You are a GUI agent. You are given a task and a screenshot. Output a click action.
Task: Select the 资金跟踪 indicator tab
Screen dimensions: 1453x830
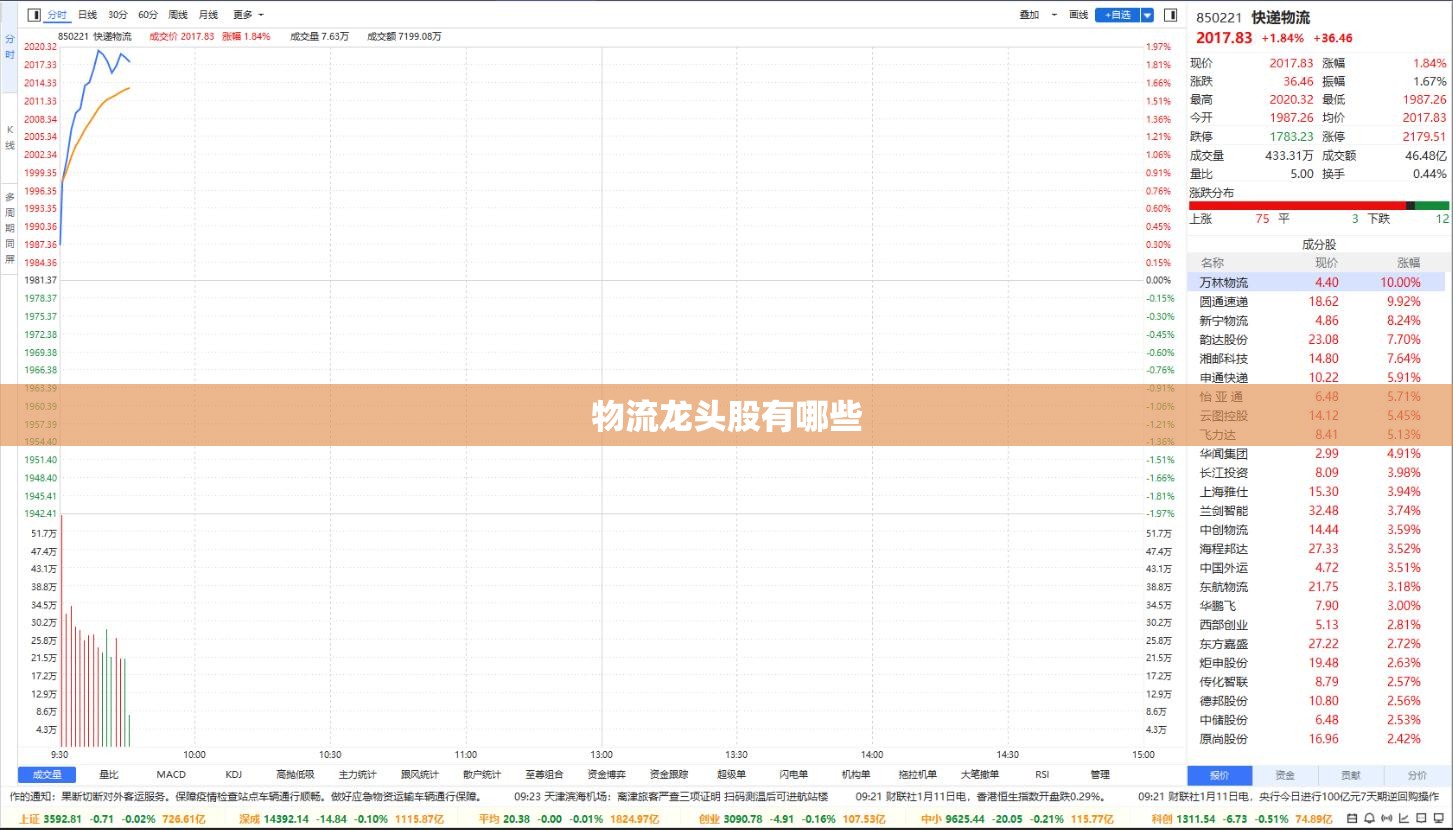tap(668, 774)
